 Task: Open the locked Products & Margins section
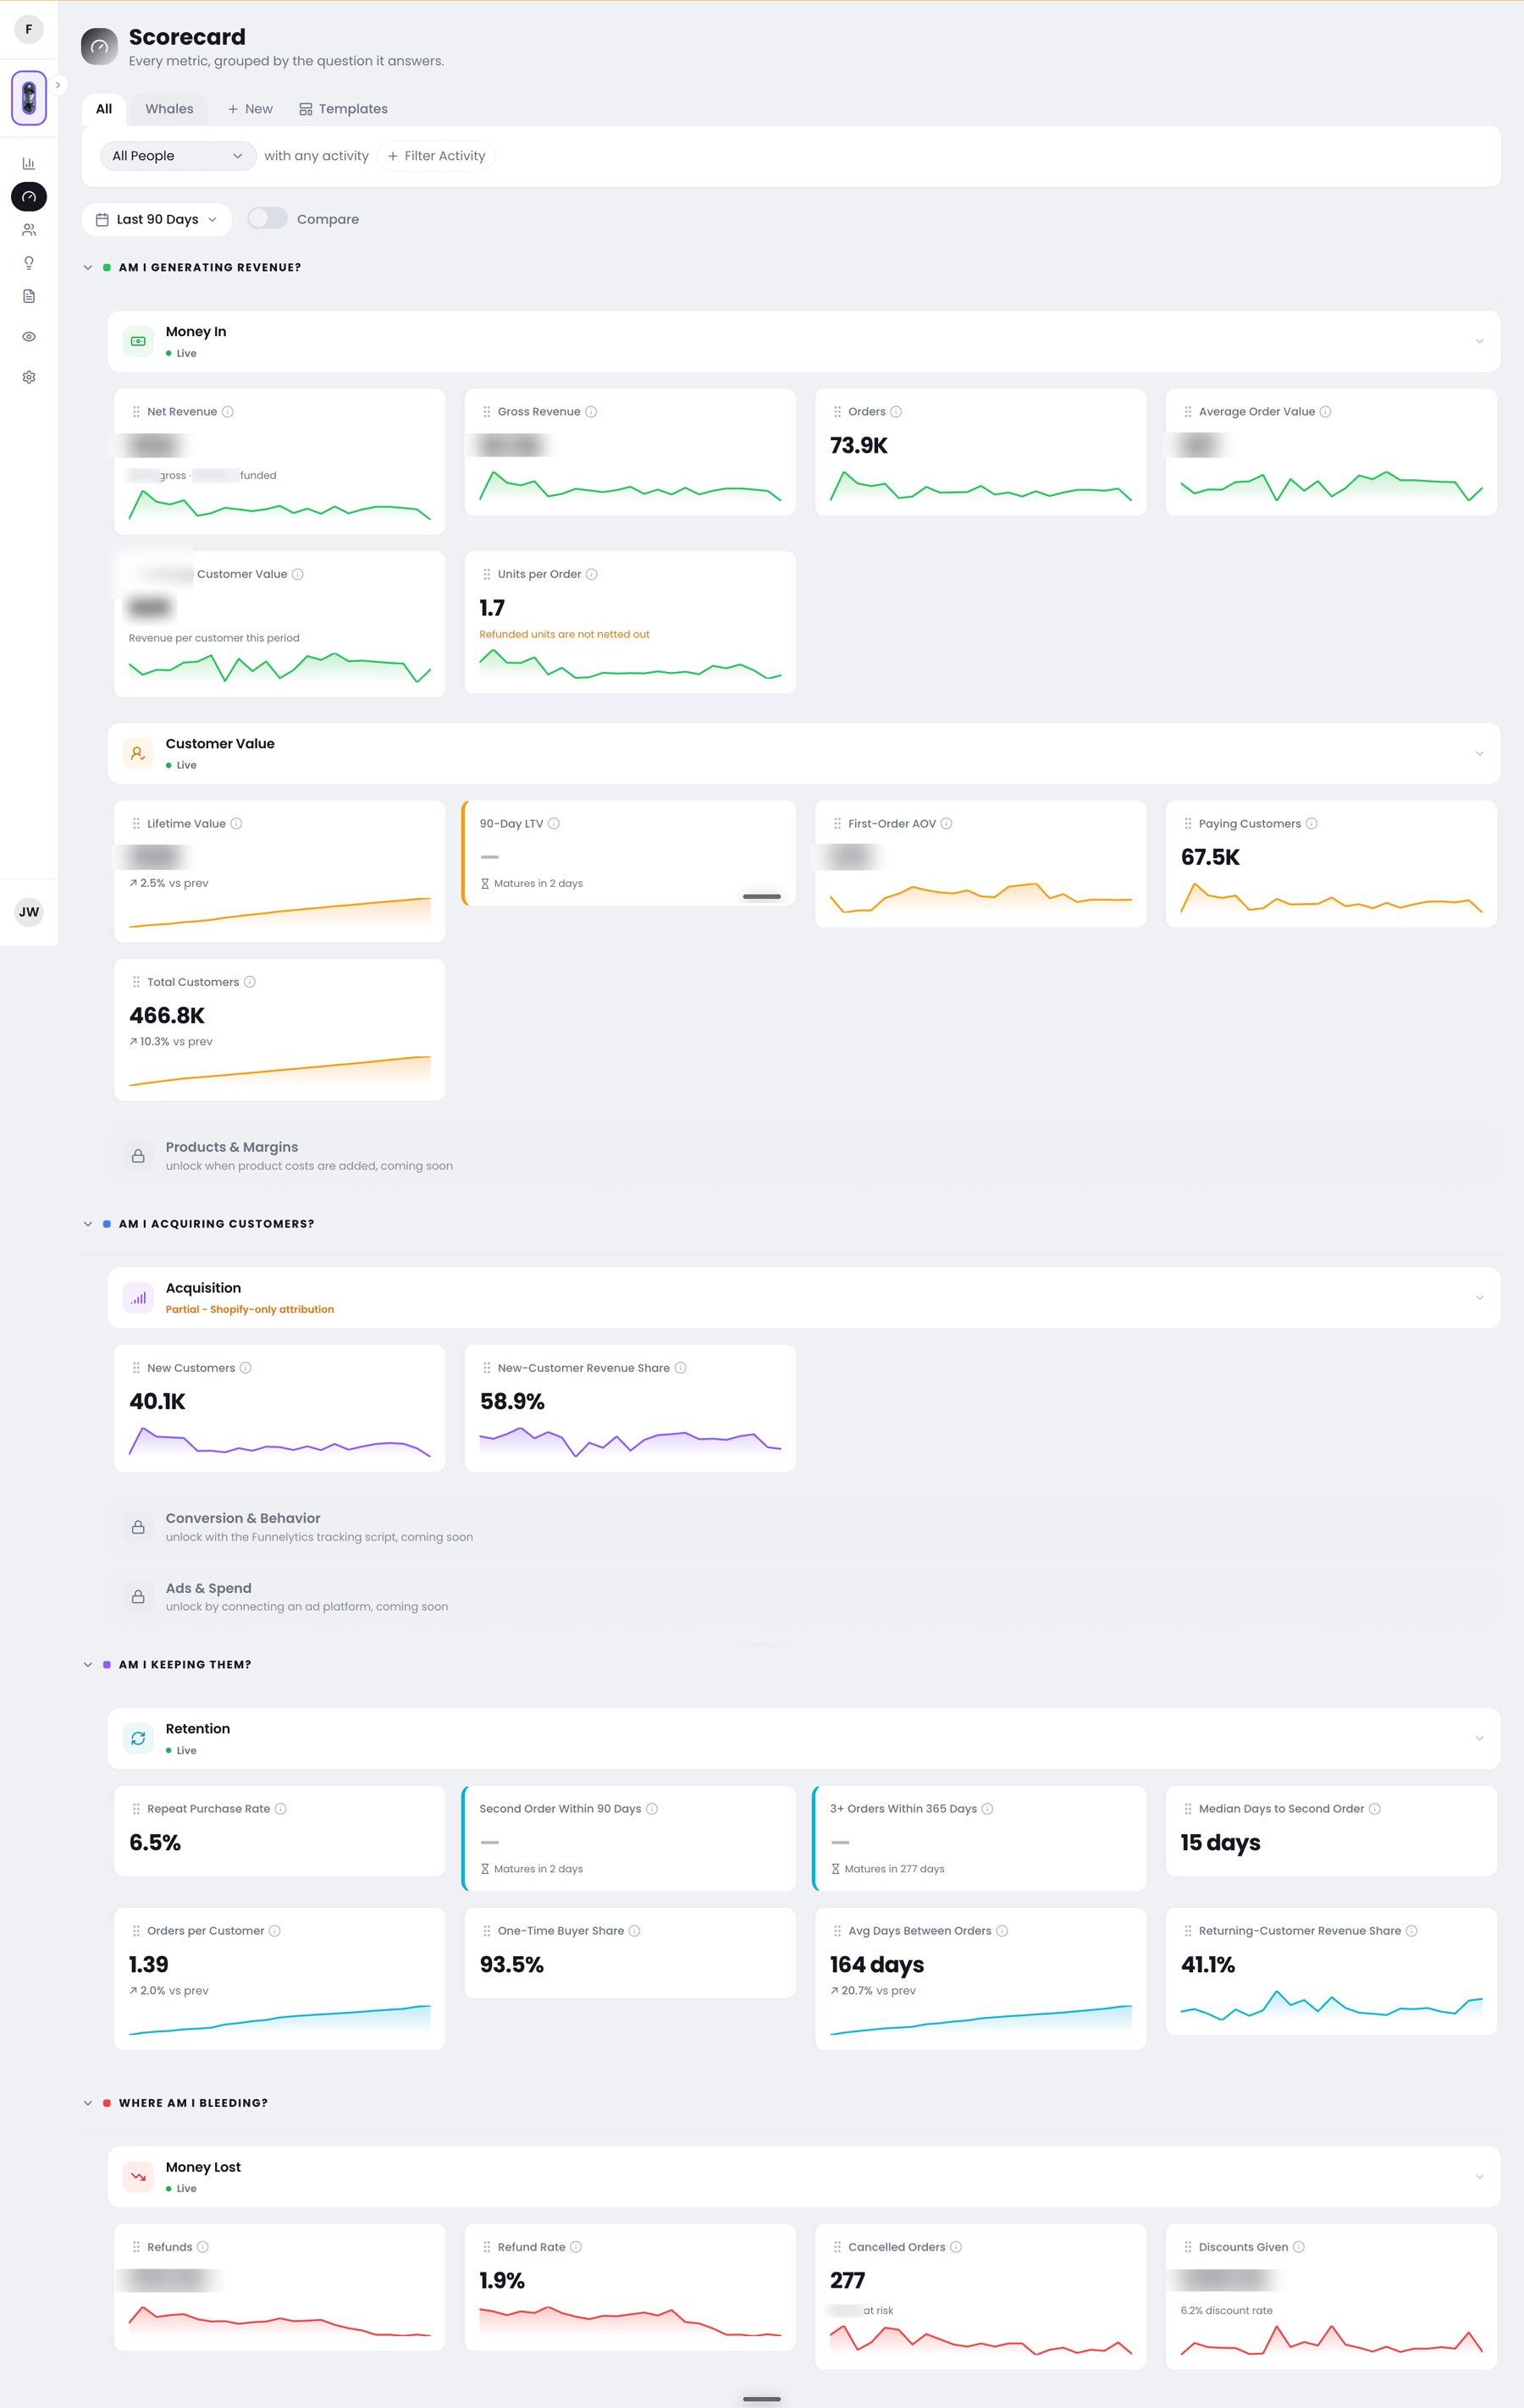pyautogui.click(x=804, y=1156)
